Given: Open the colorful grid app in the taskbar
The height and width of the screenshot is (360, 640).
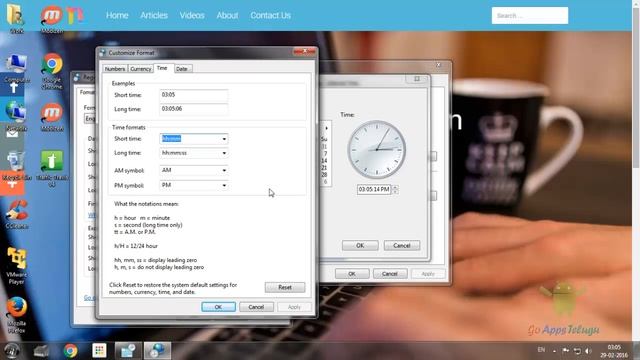Looking at the screenshot, I should click(99, 351).
